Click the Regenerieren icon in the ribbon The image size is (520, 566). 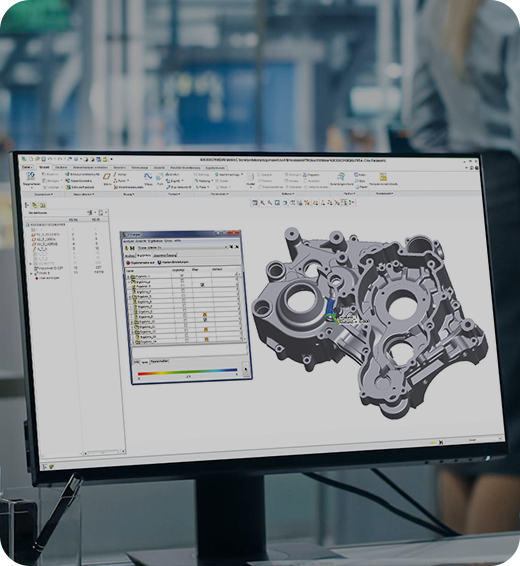pyautogui.click(x=31, y=177)
